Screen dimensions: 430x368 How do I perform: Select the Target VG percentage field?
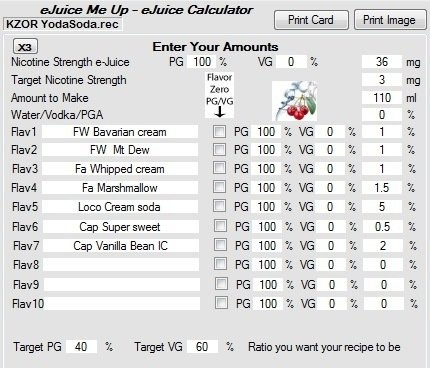pyautogui.click(x=202, y=347)
